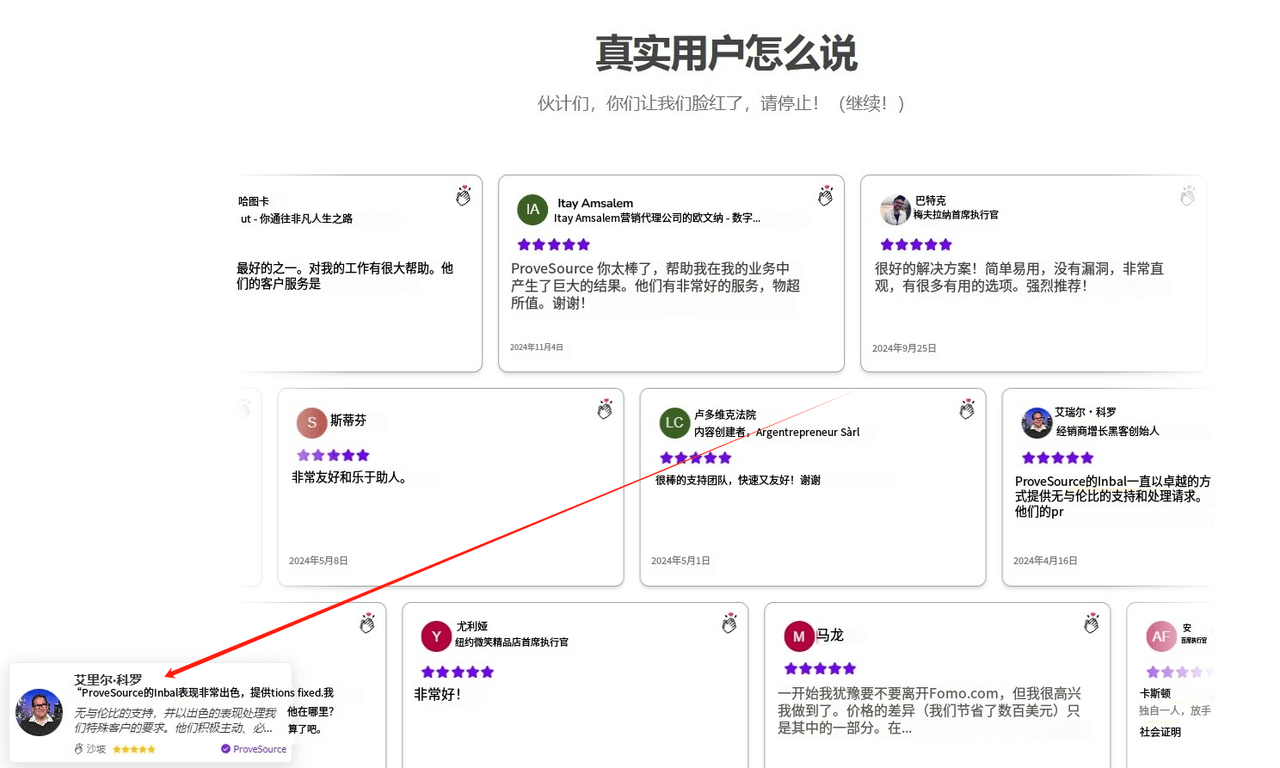Open the ProveSource verified link in the popup
1280x768 pixels.
pos(254,749)
